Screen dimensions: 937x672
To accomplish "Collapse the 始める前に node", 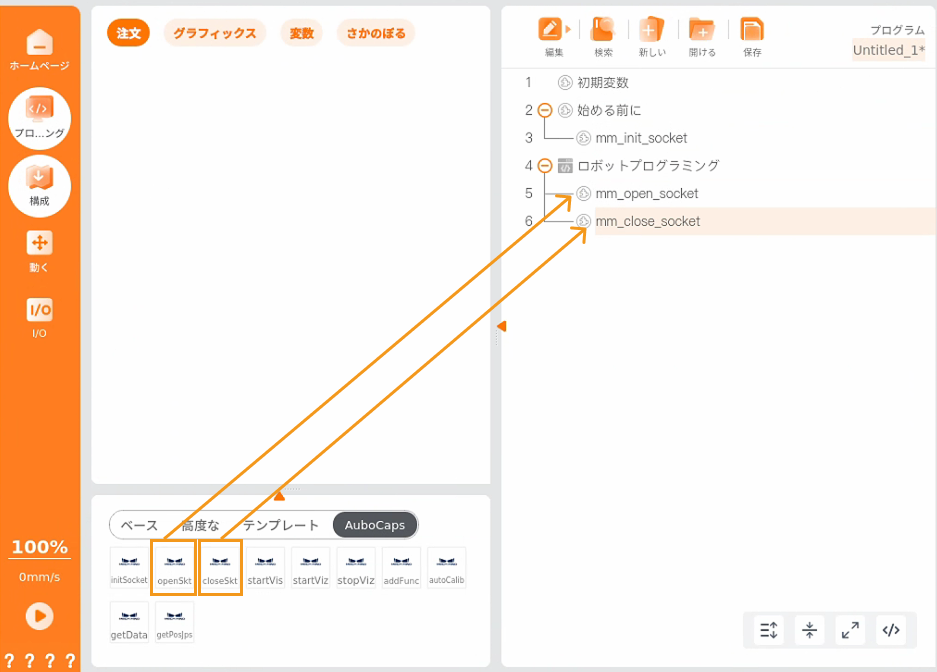I will [x=544, y=110].
